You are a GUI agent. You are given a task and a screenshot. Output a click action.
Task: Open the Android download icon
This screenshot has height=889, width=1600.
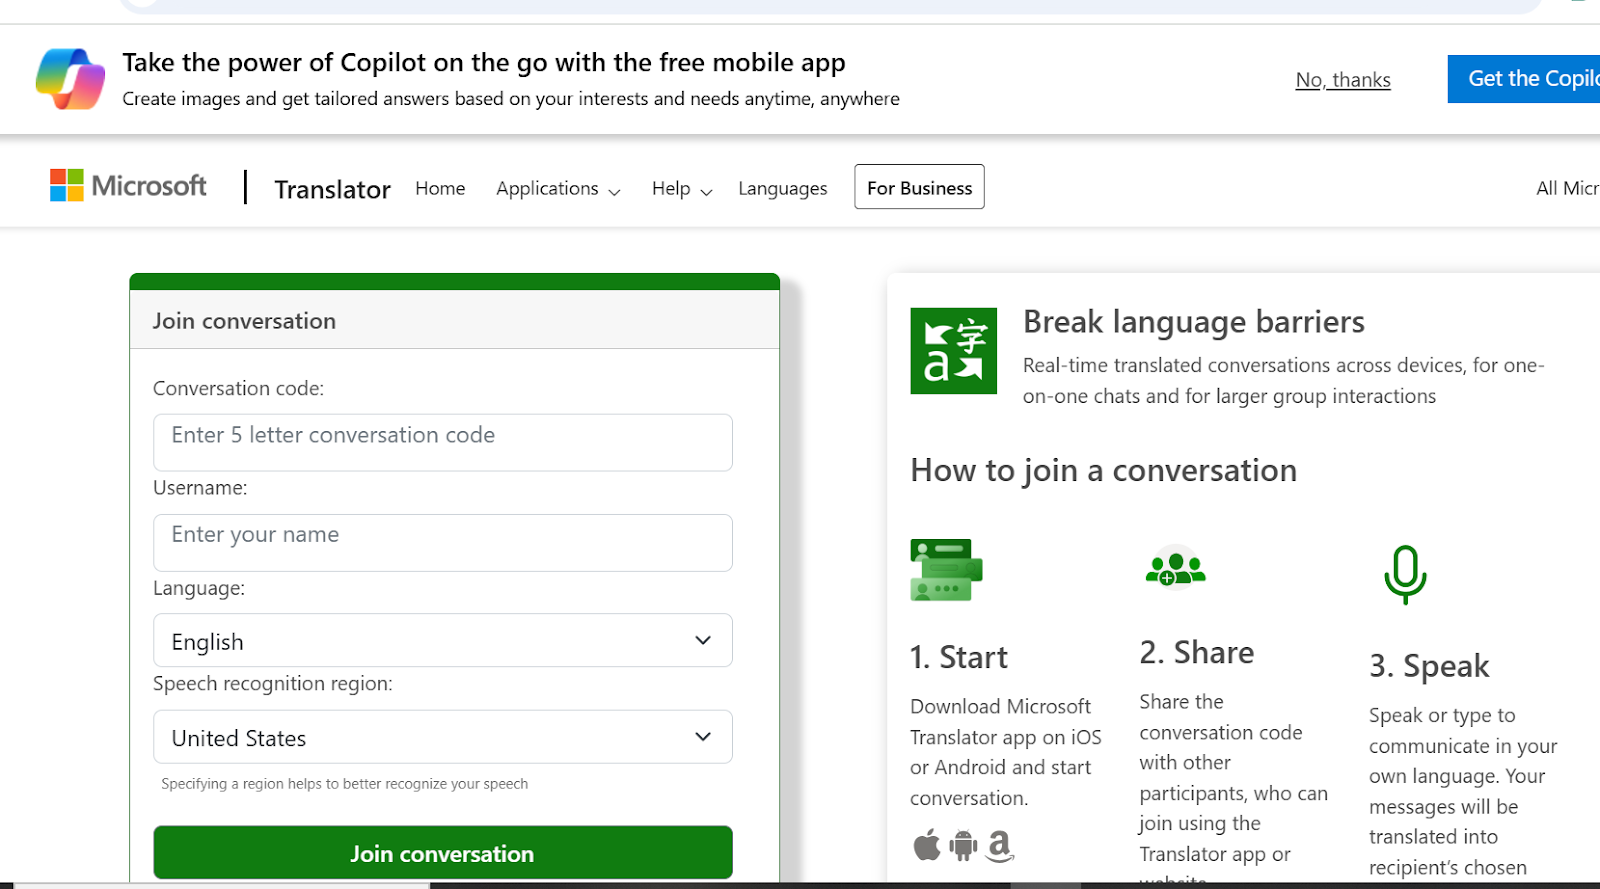pos(963,846)
